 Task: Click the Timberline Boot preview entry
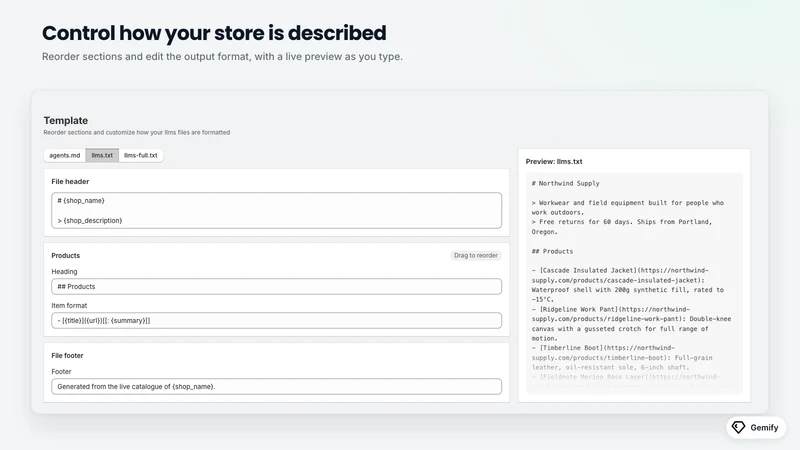click(622, 358)
